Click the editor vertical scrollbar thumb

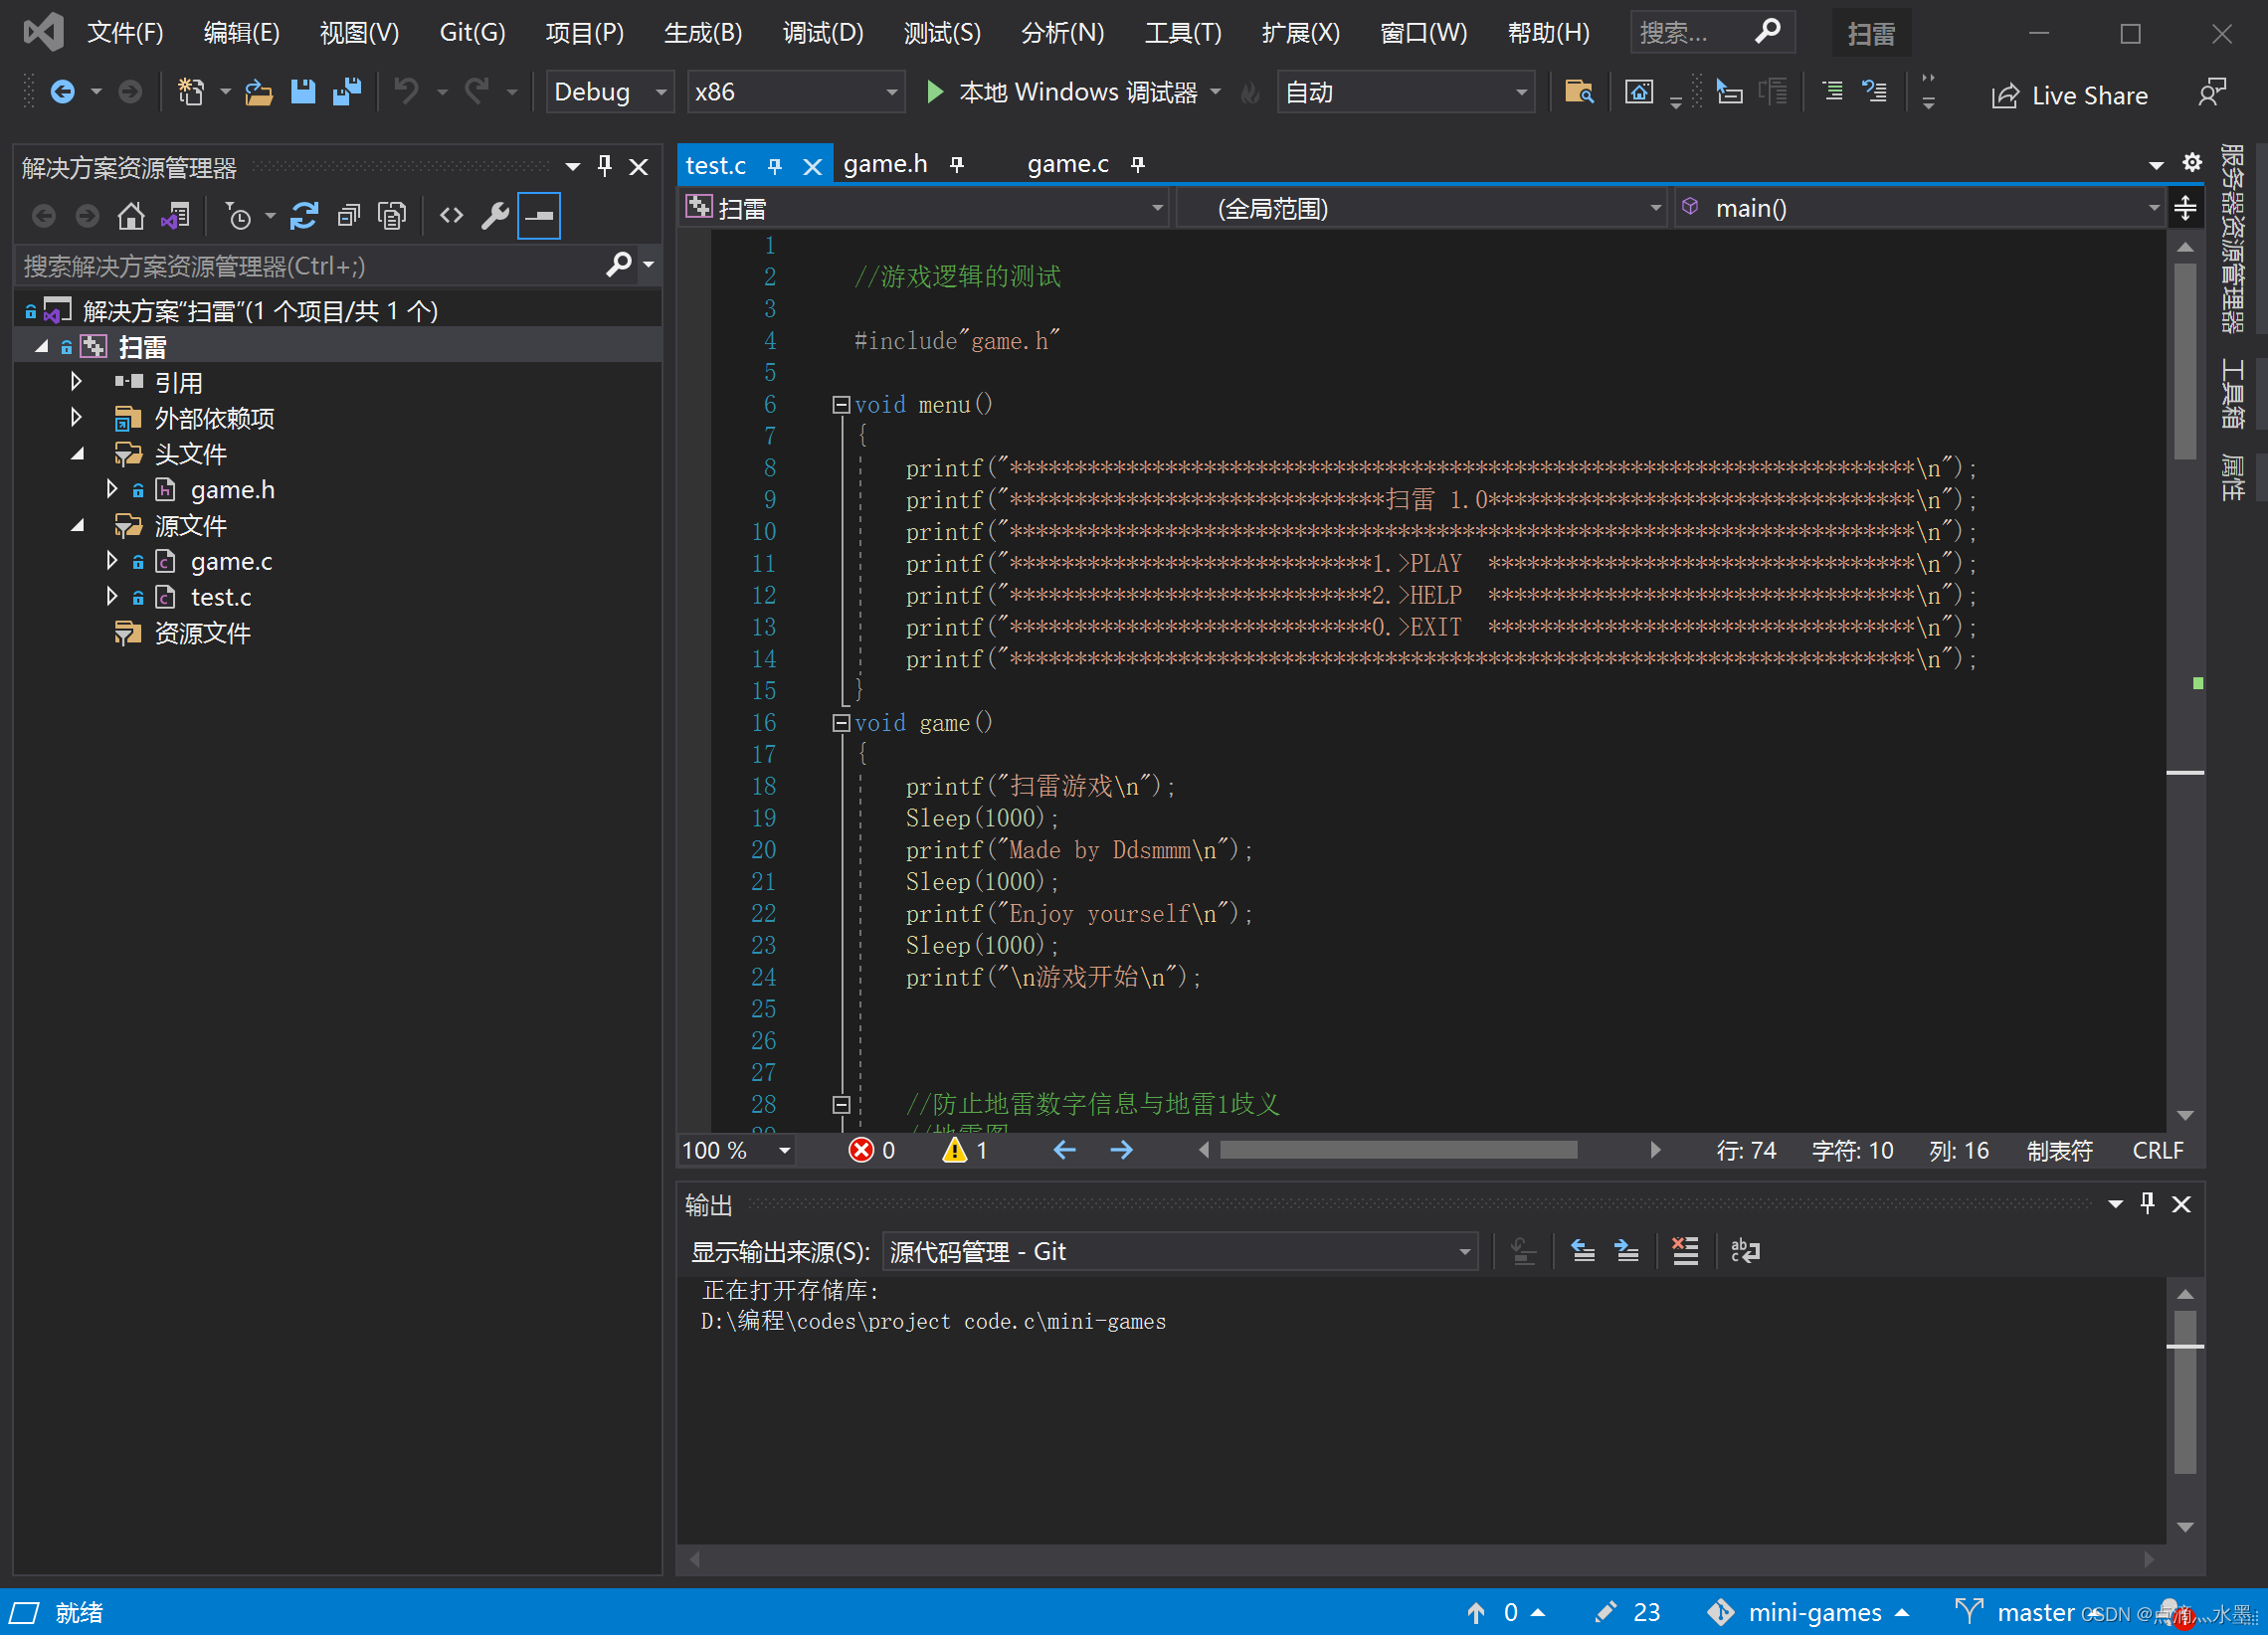(2186, 362)
